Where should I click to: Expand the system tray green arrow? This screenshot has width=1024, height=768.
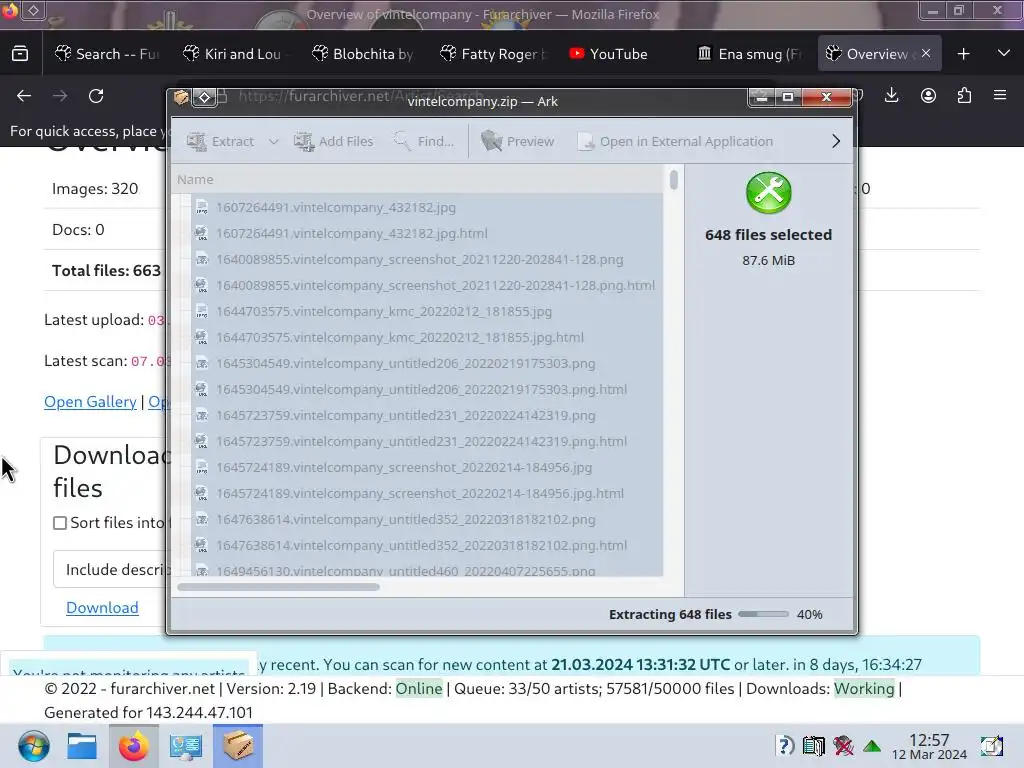coord(872,746)
